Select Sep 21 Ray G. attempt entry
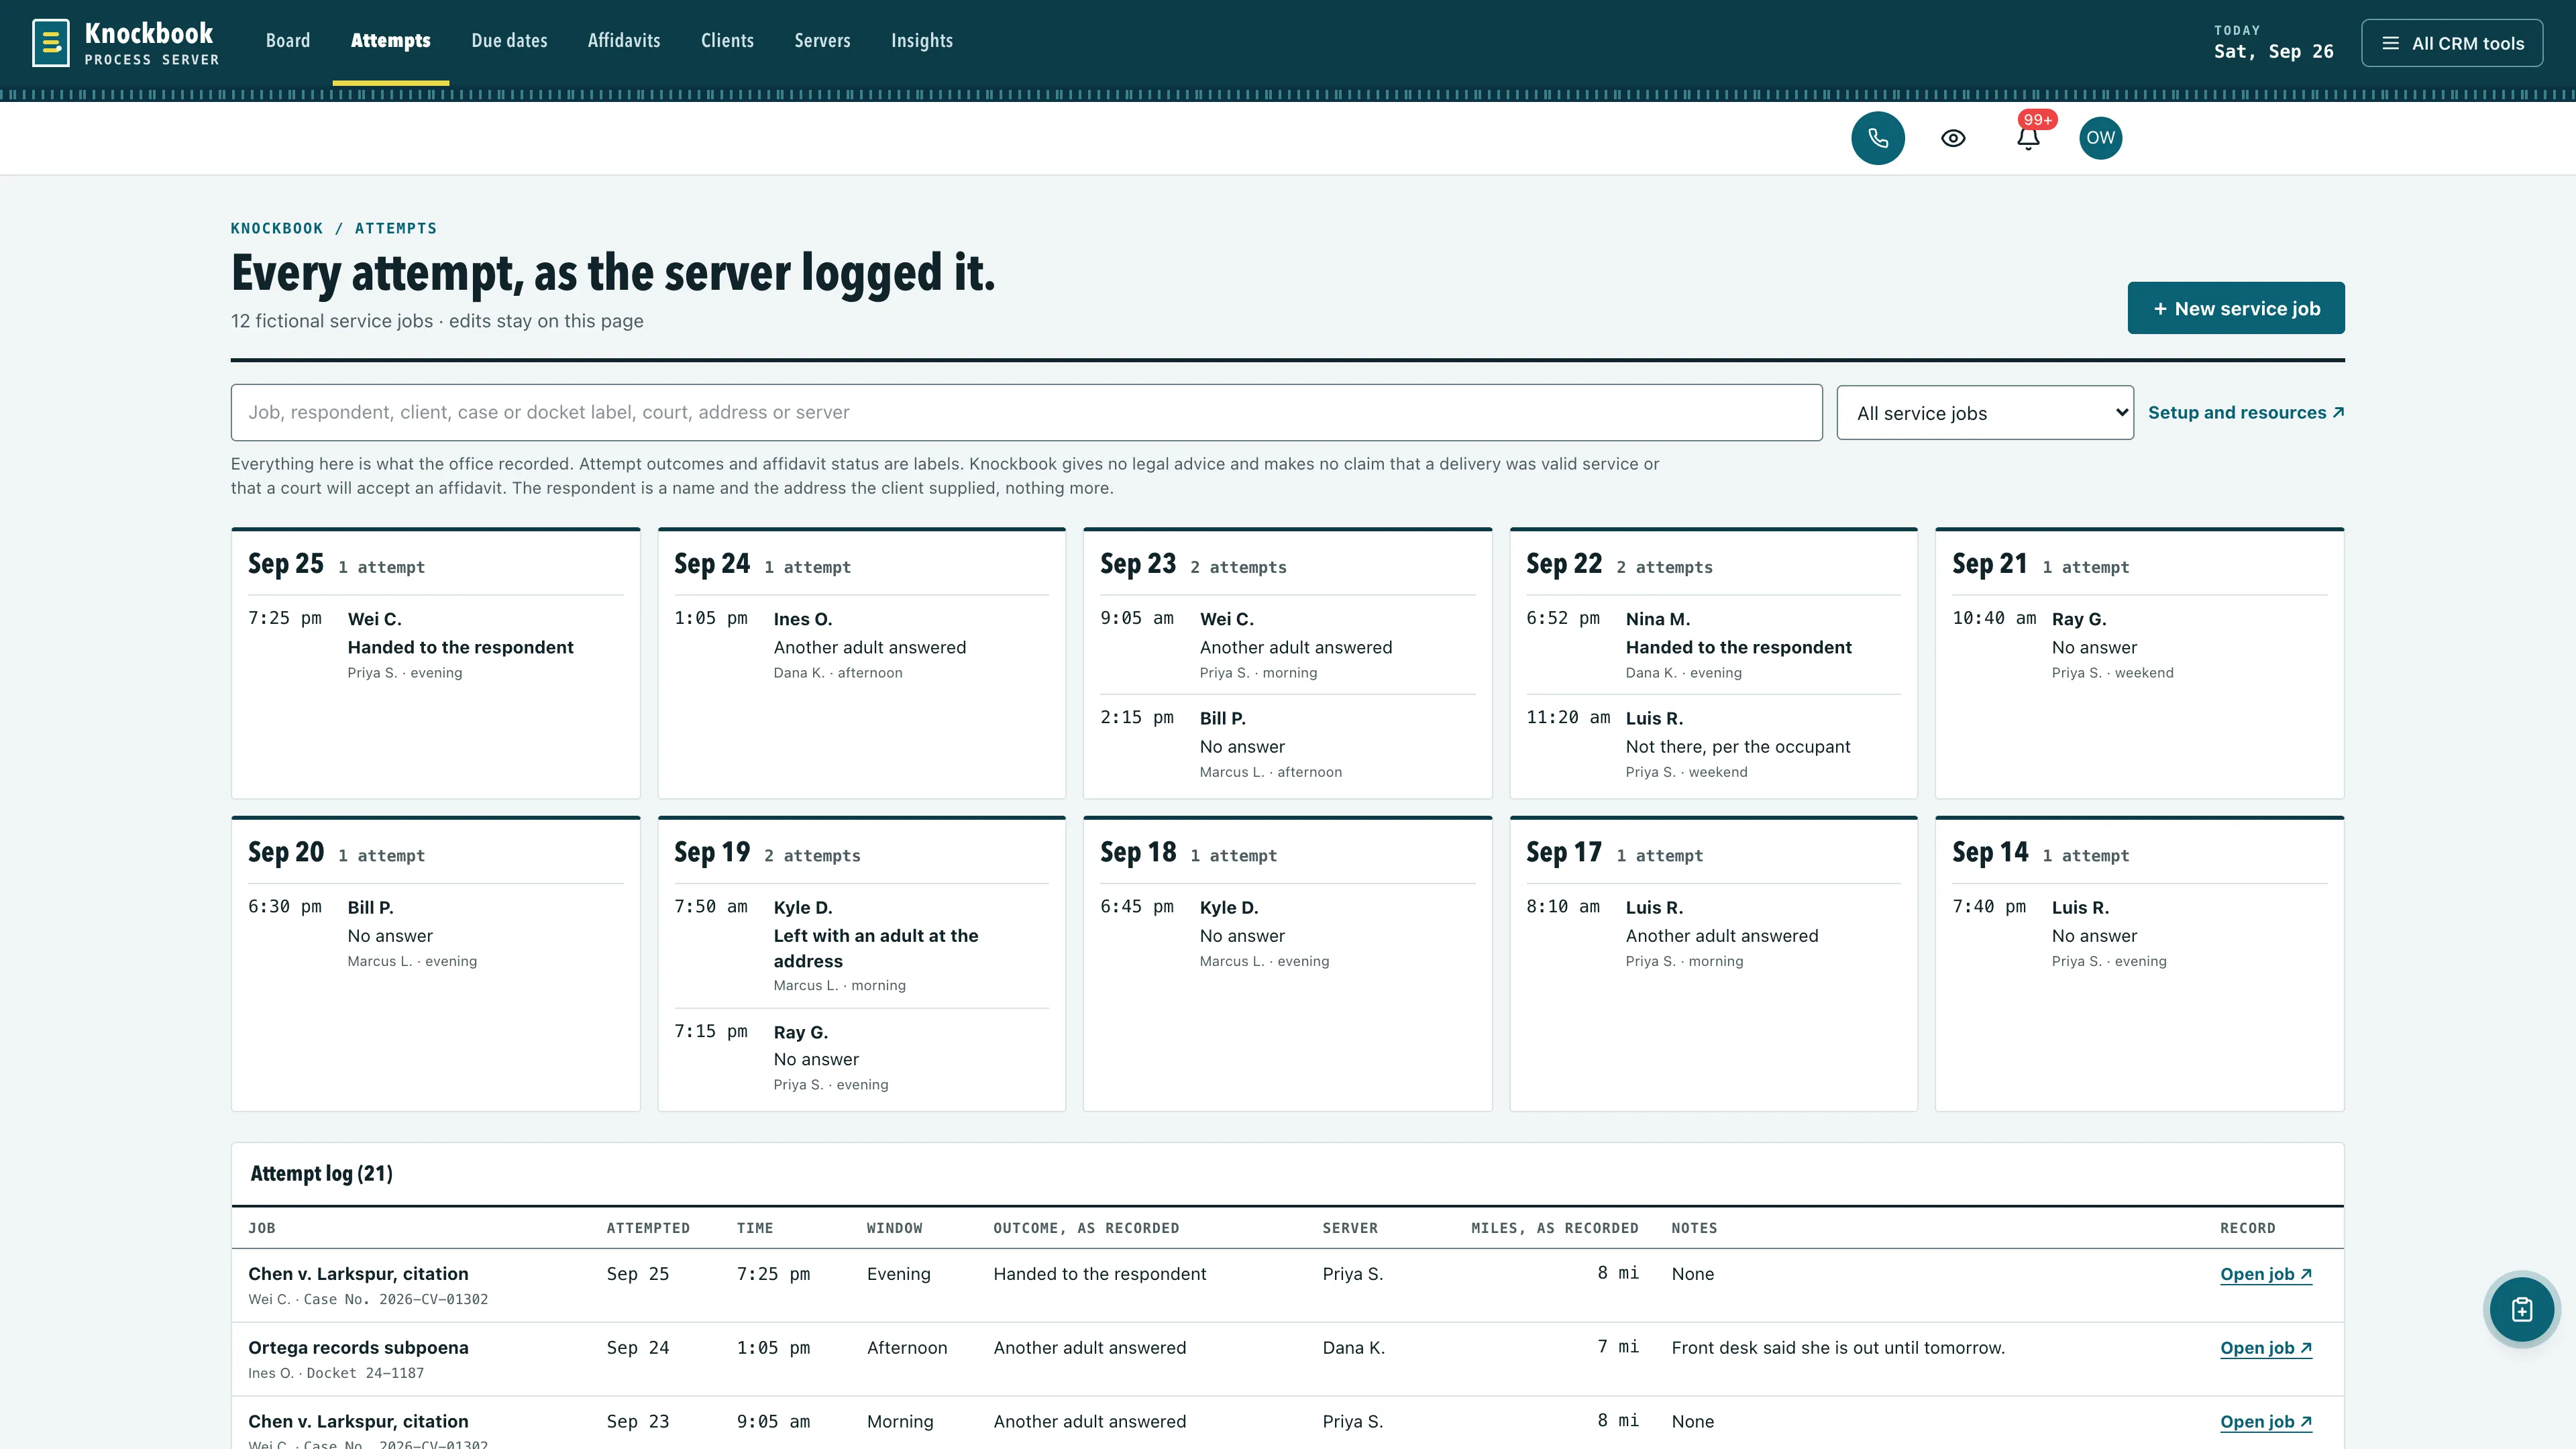The image size is (2576, 1449). (x=2139, y=645)
